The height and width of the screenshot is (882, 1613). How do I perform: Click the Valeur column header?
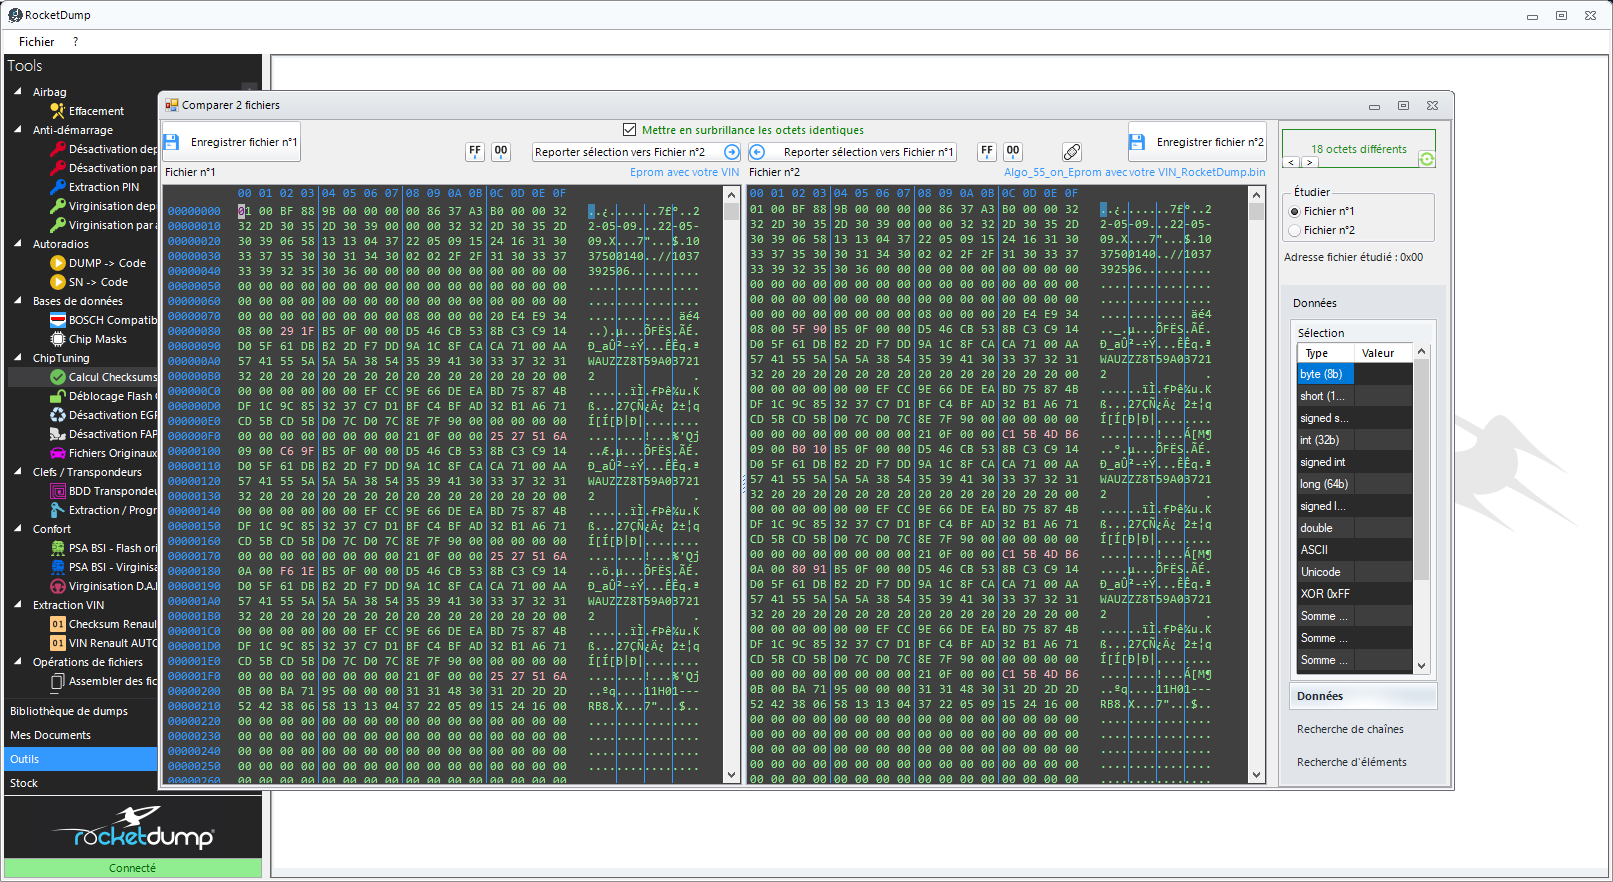tap(1383, 353)
